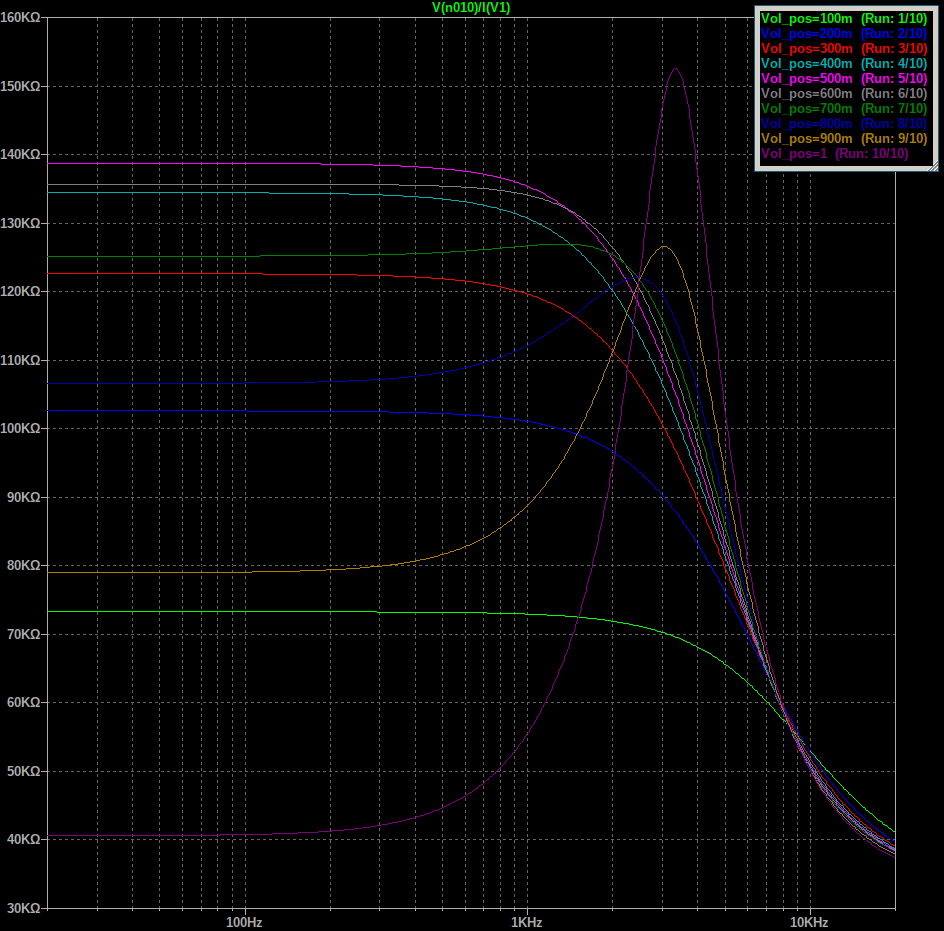The width and height of the screenshot is (944, 931).
Task: Click the 120KΩ vertical axis label
Action: tap(20, 291)
